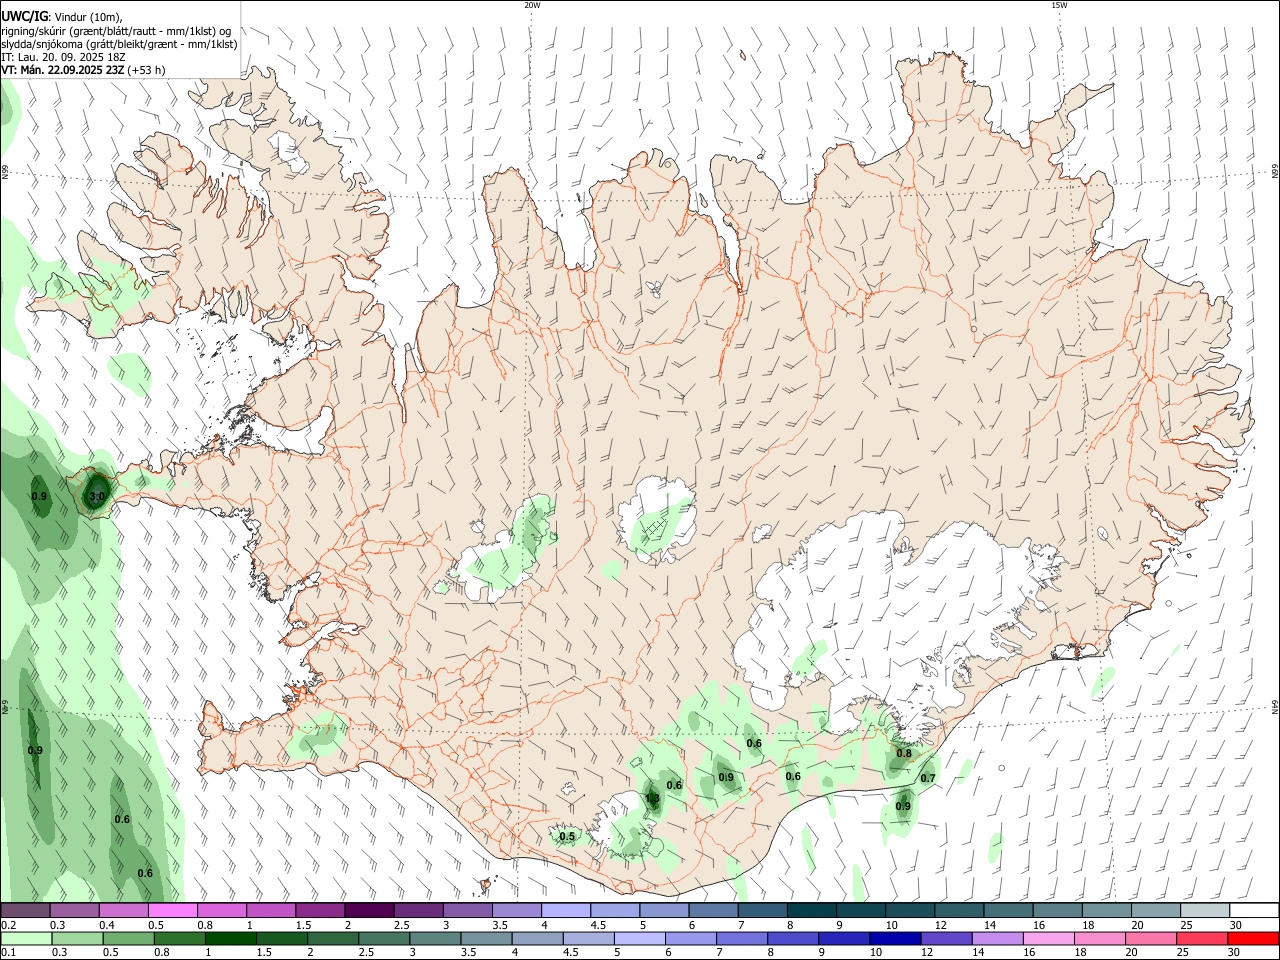Click the rain legend swatch between 25 and 30

pyautogui.click(x=1202, y=938)
